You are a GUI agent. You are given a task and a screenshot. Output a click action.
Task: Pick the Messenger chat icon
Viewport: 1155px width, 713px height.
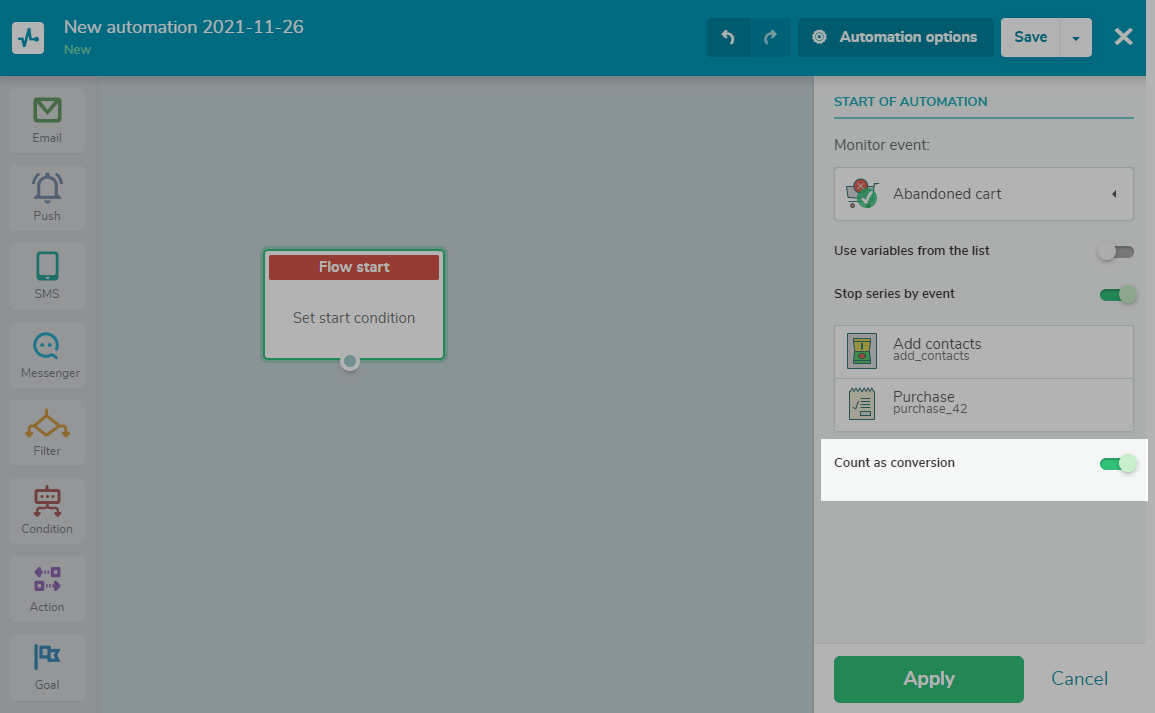pyautogui.click(x=47, y=346)
